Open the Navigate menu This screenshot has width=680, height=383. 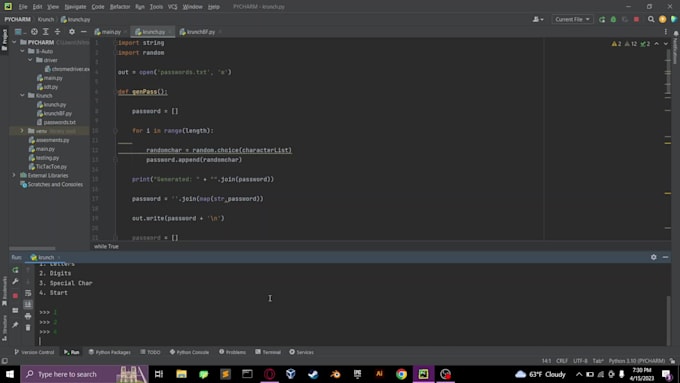coord(75,7)
